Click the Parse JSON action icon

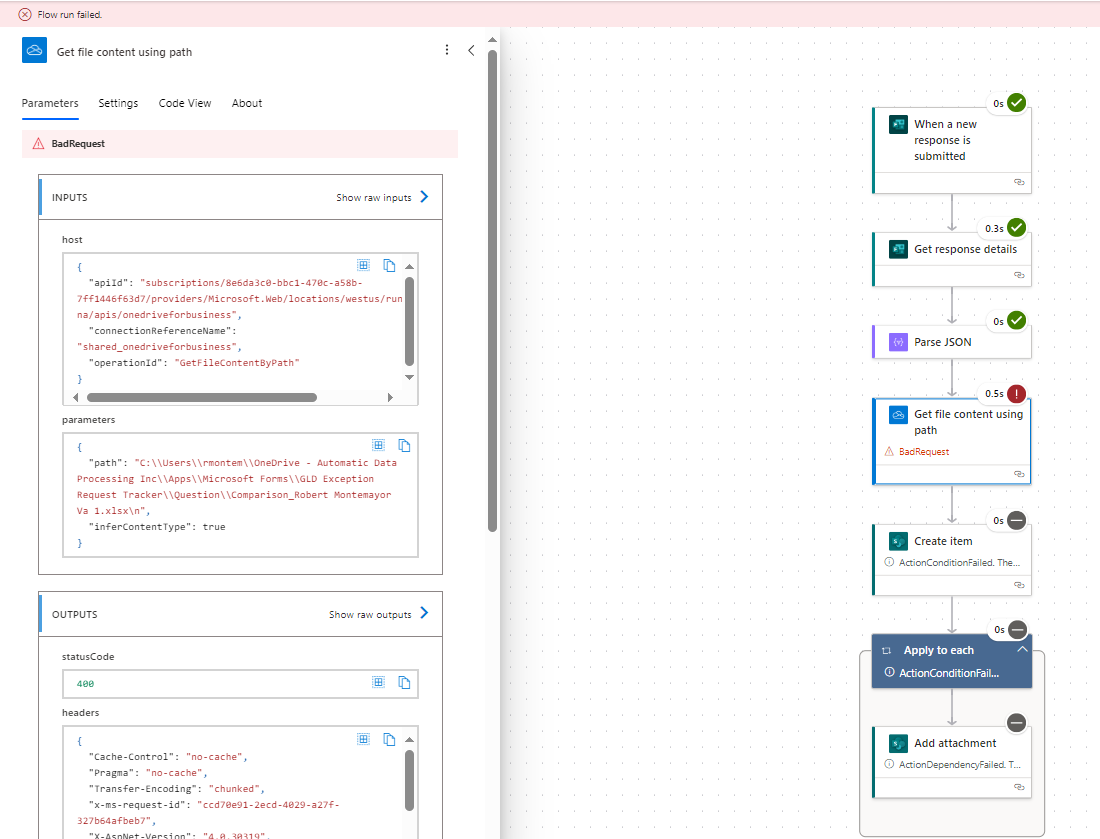[x=897, y=341]
